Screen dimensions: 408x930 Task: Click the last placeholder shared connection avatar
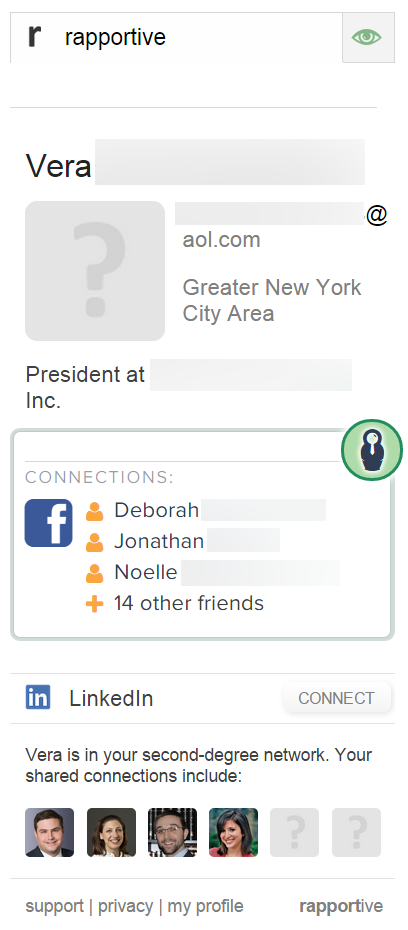click(x=356, y=832)
